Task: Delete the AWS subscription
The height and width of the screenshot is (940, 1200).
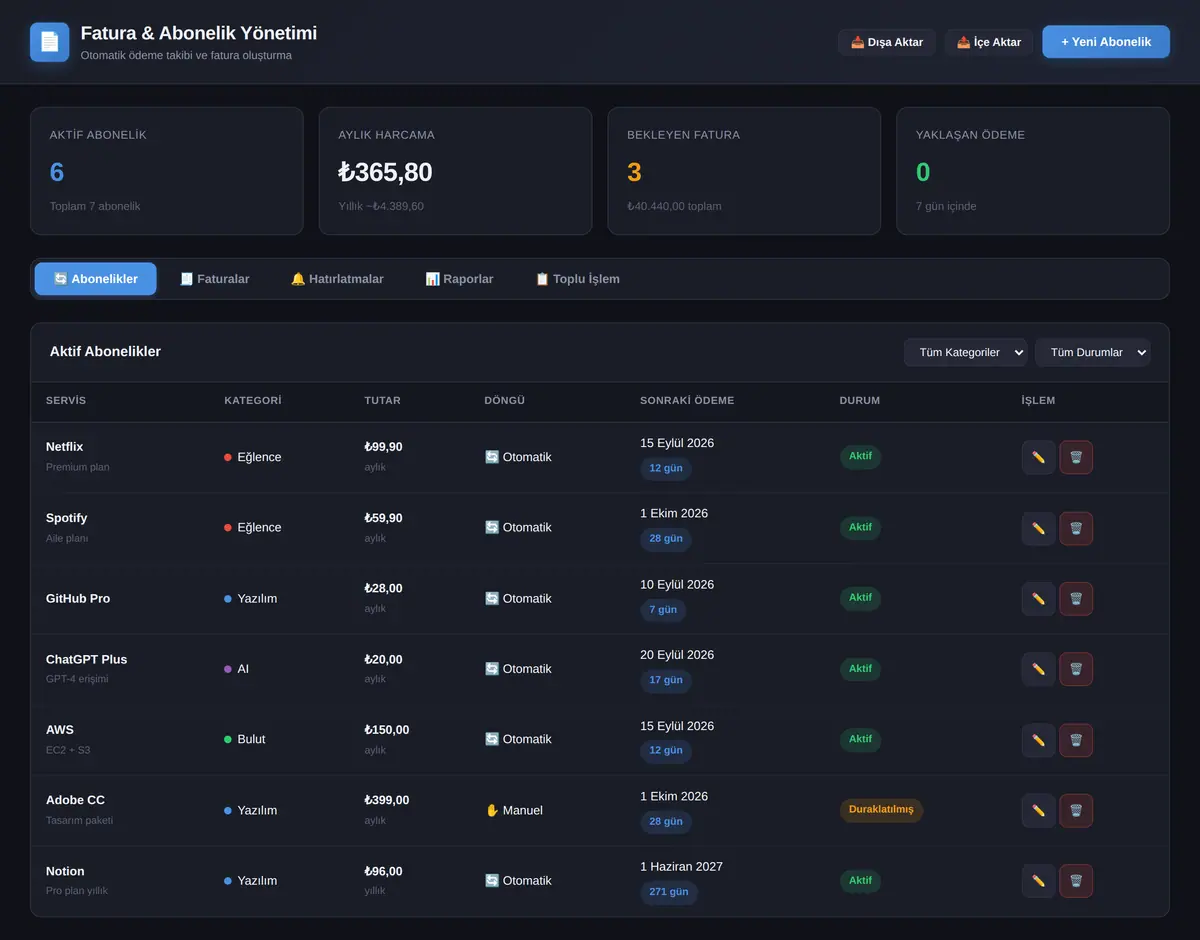Action: [1076, 740]
